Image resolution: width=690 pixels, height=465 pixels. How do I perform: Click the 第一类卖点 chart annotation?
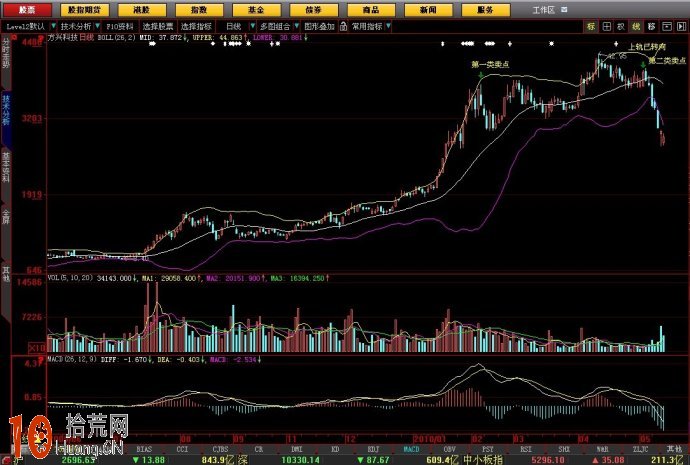490,65
